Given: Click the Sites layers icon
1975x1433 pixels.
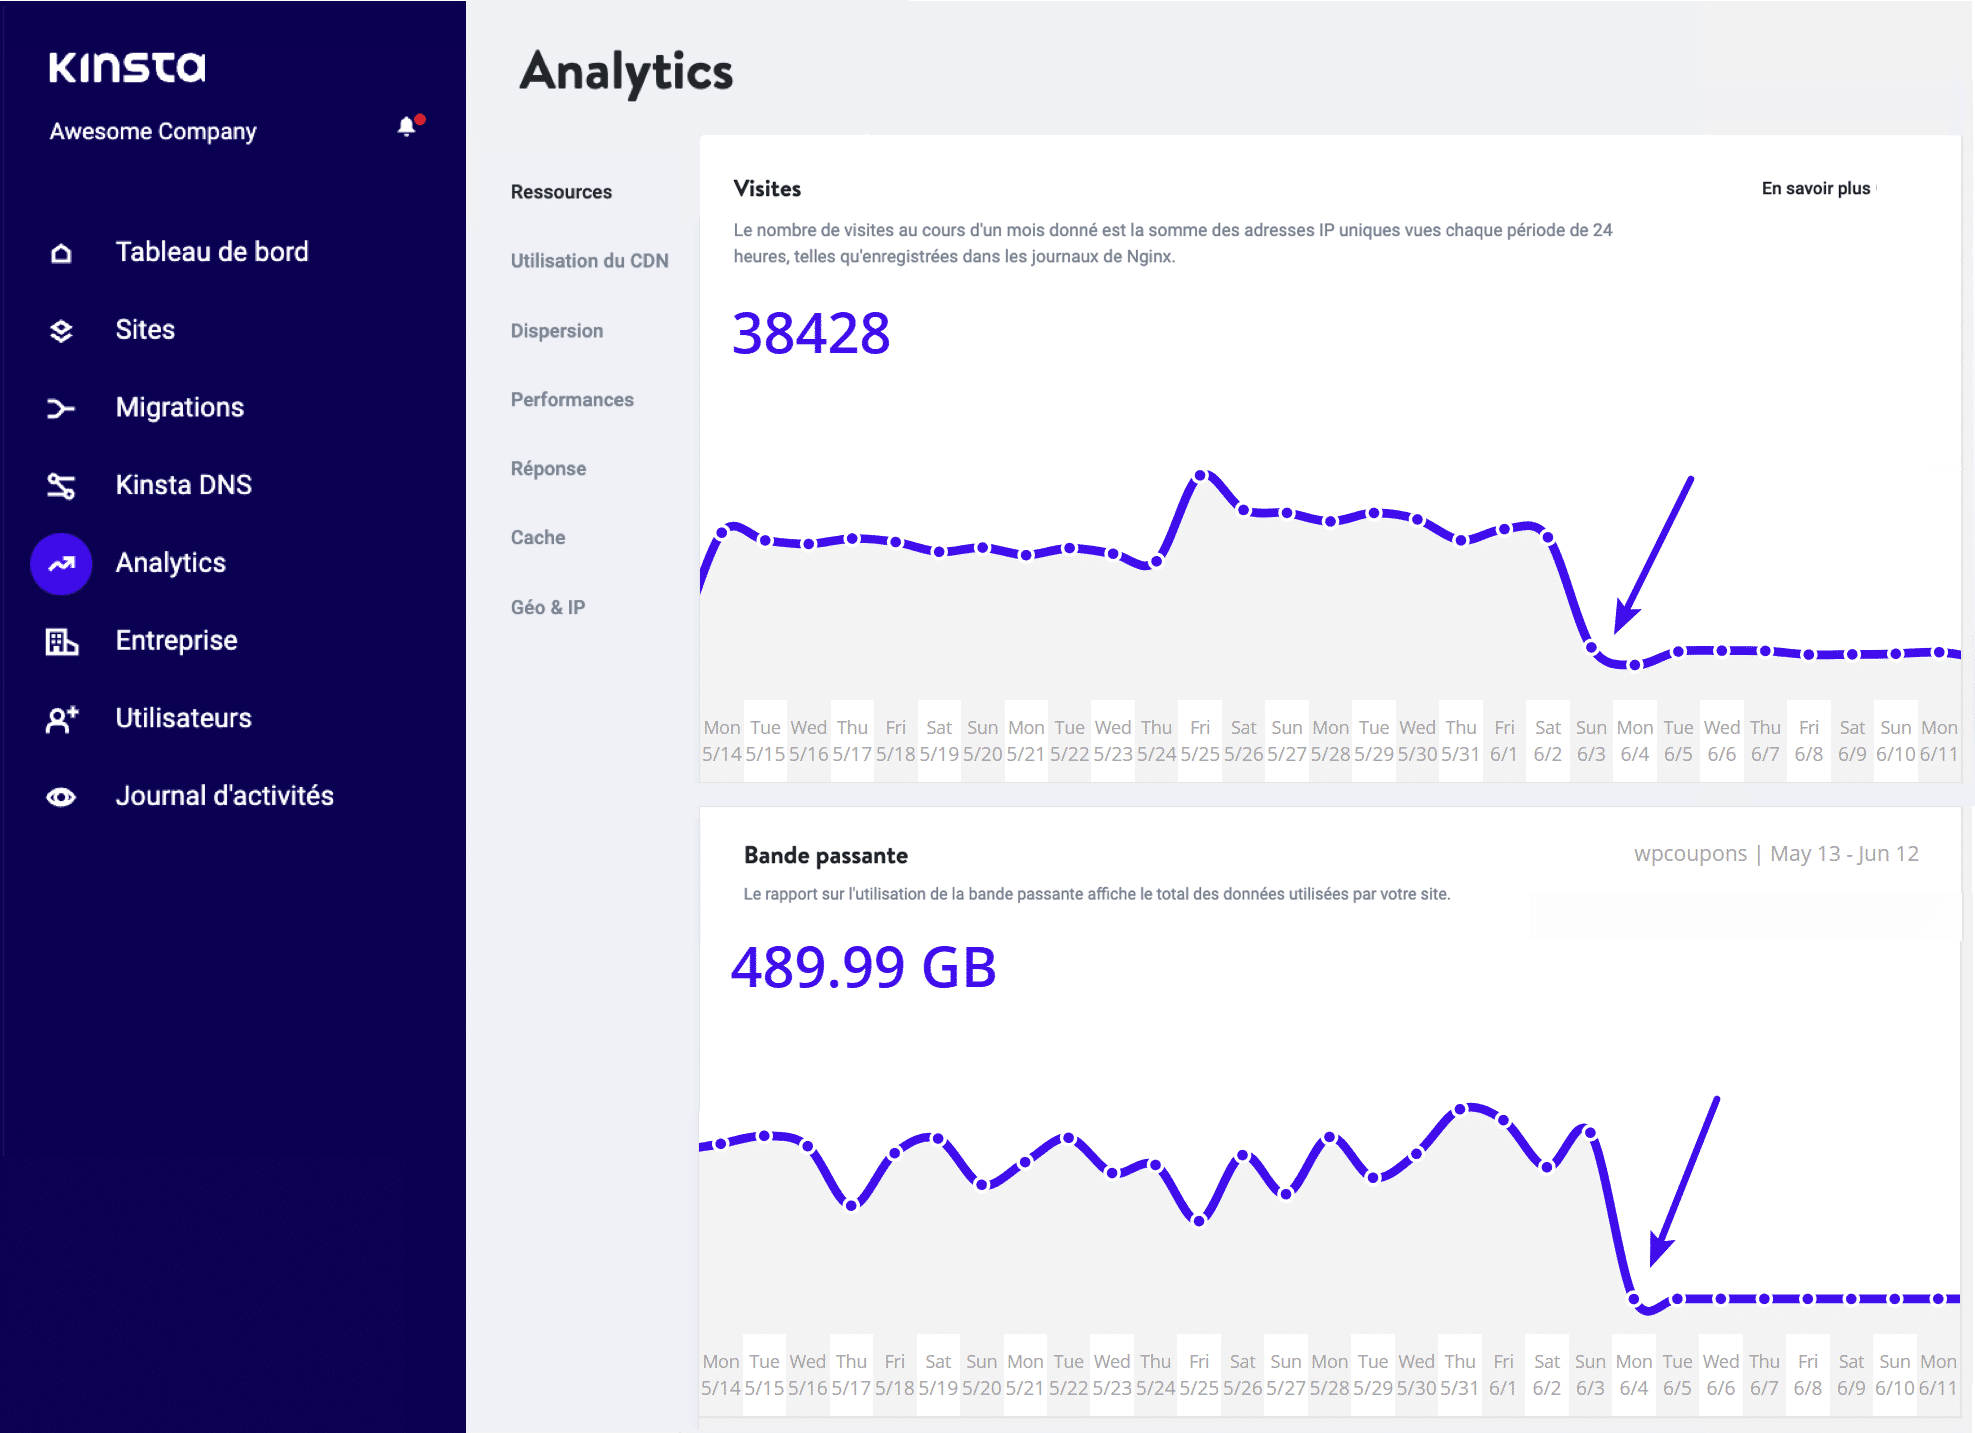Looking at the screenshot, I should pos(61,331).
